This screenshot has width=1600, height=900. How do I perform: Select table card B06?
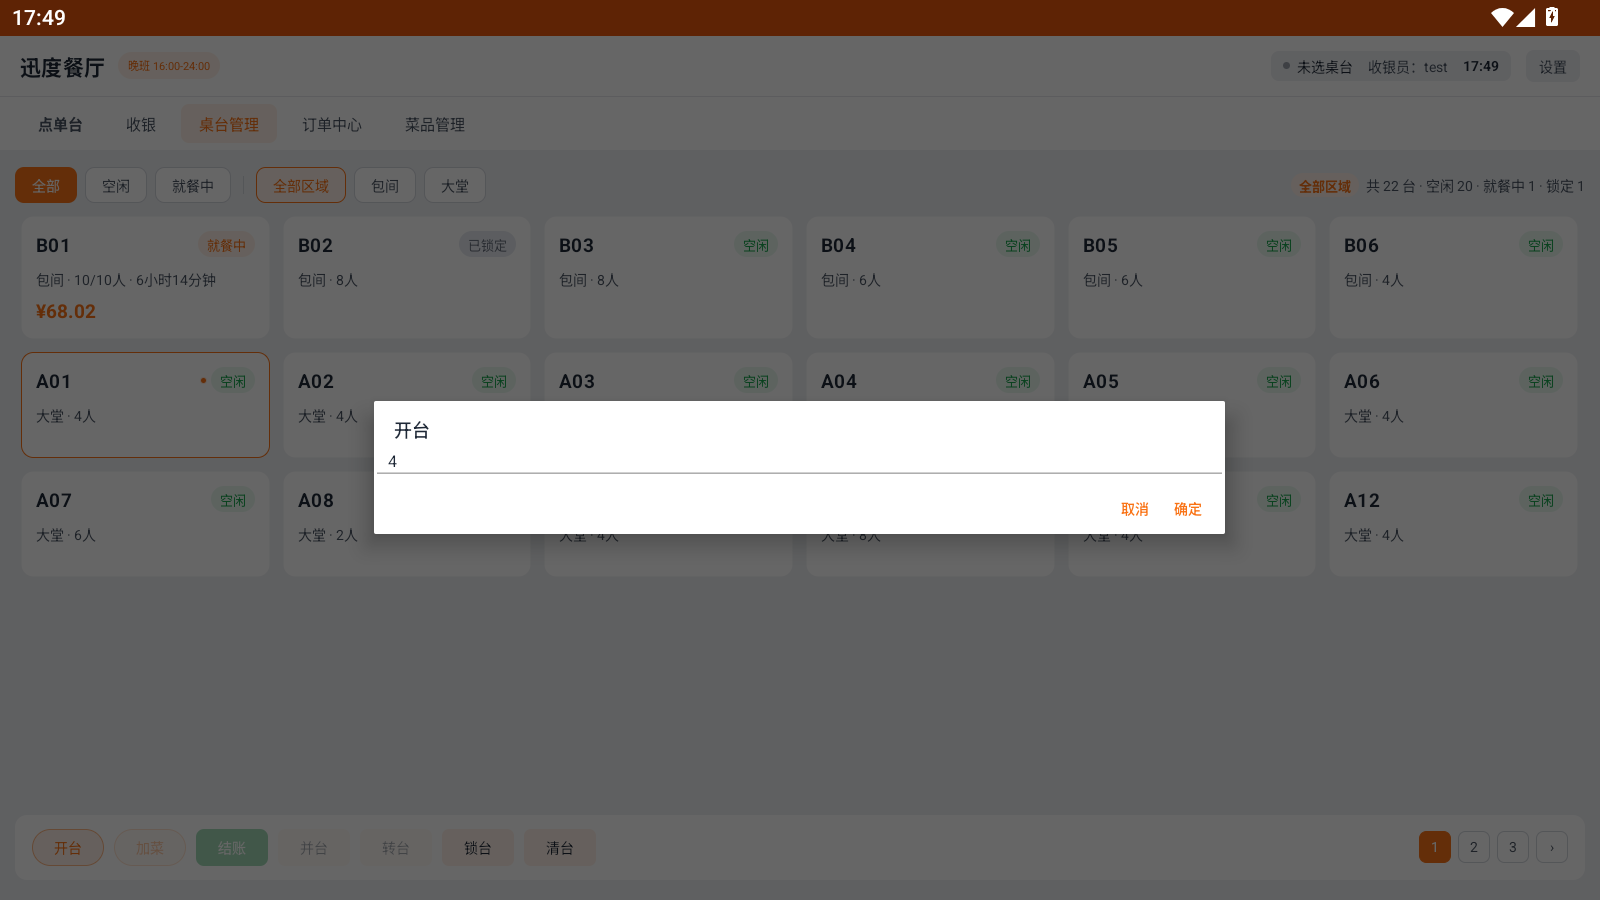[x=1453, y=277]
